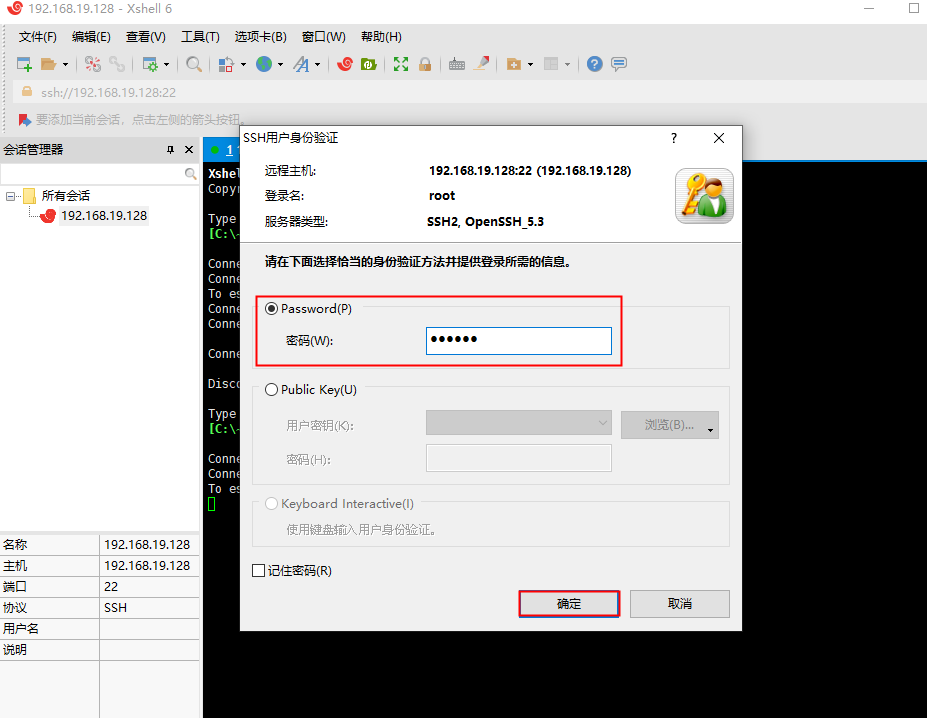Collapse the 所有会话 tree node
The image size is (927, 718).
point(10,196)
